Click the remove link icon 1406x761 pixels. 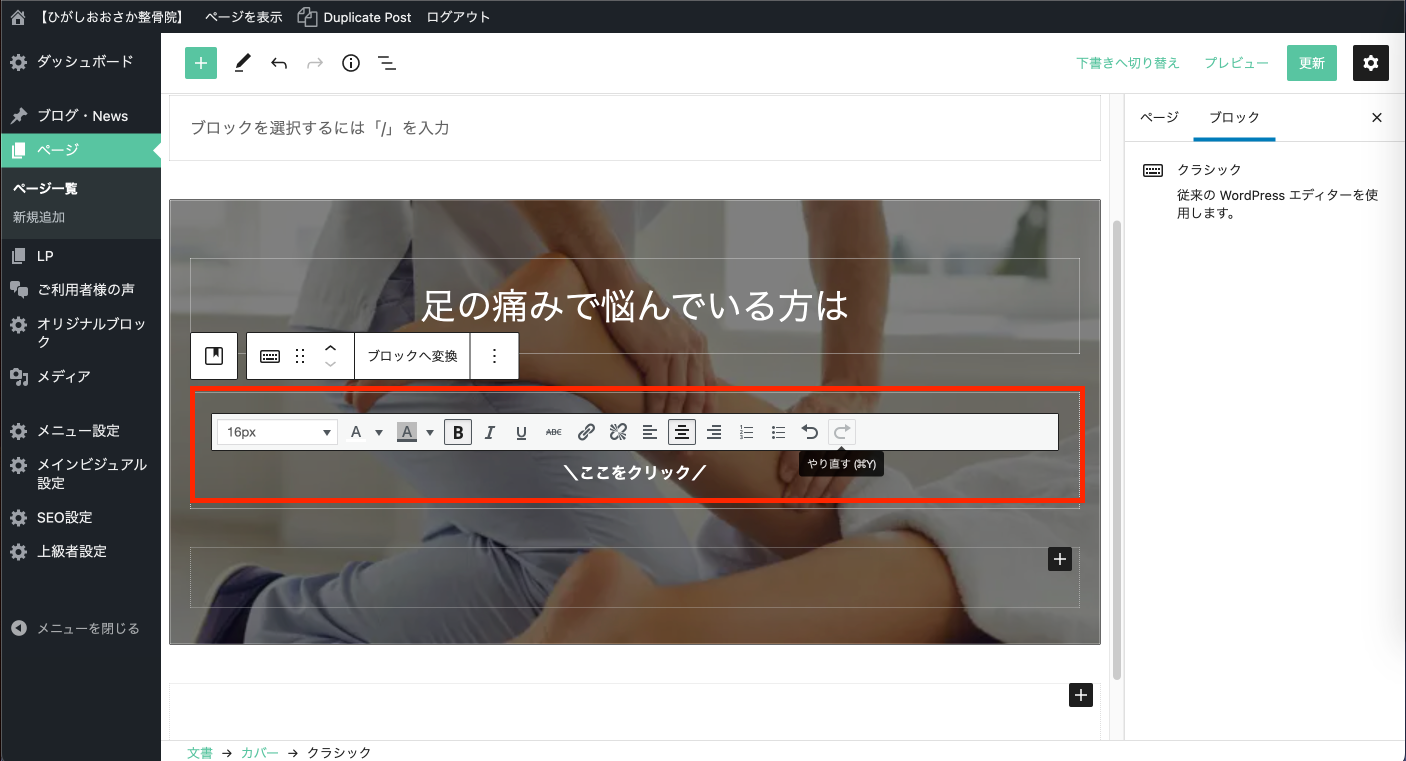pyautogui.click(x=618, y=432)
